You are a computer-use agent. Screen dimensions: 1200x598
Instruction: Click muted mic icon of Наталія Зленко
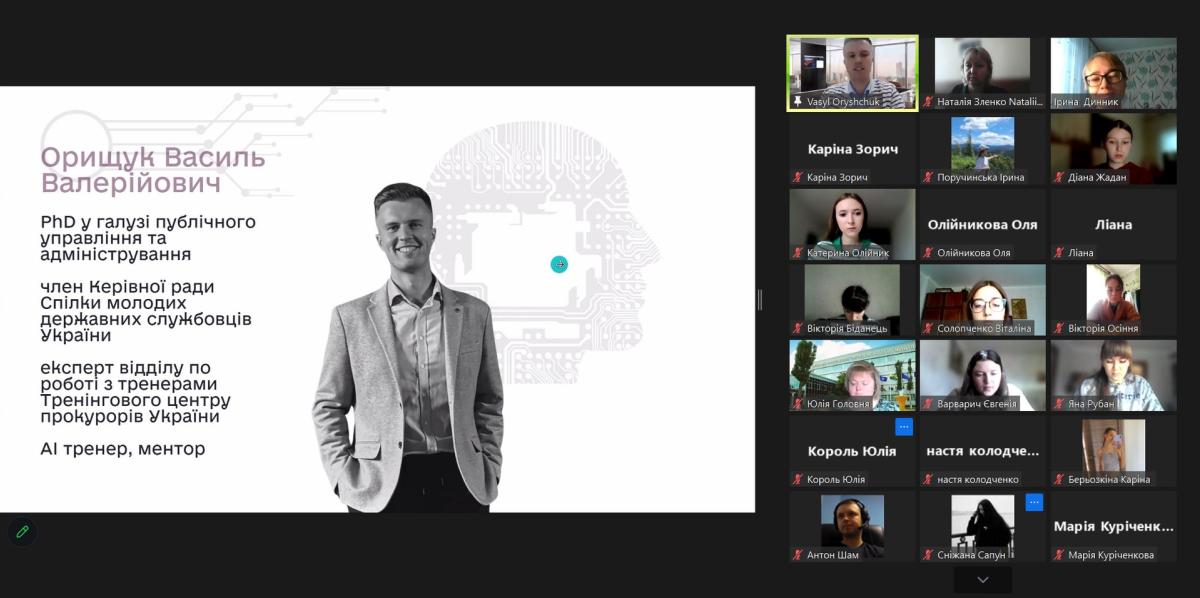click(x=928, y=101)
